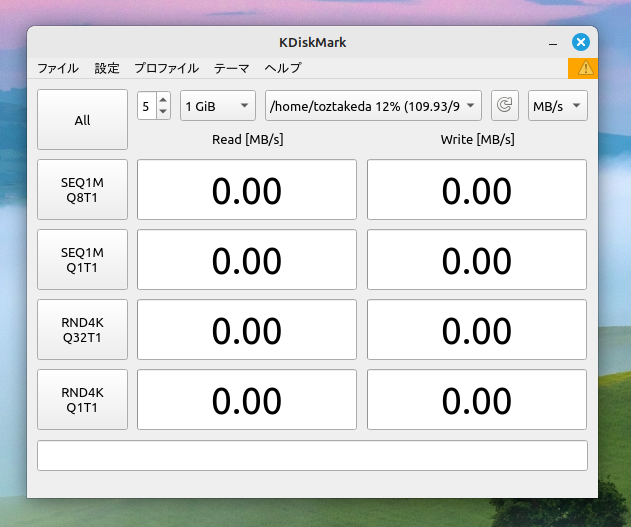
Task: Click the KDiskMark title bar text
Action: tap(313, 42)
